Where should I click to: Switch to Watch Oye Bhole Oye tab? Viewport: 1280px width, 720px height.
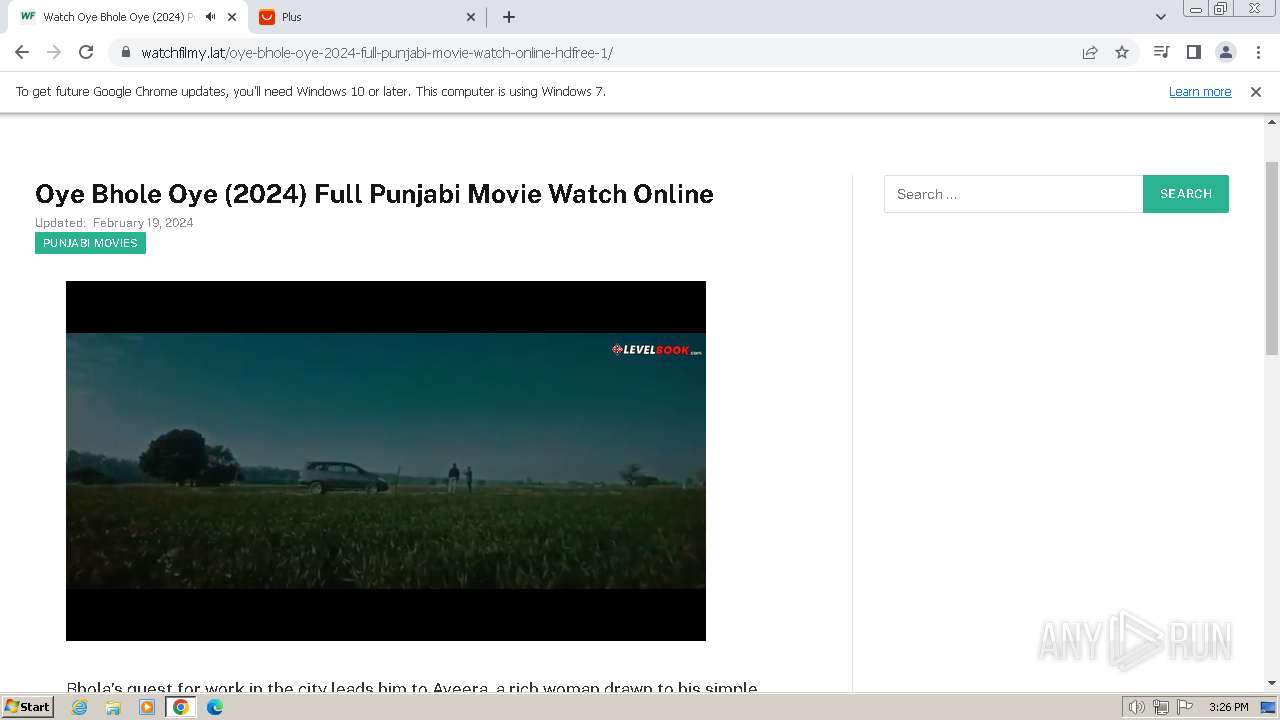click(118, 17)
